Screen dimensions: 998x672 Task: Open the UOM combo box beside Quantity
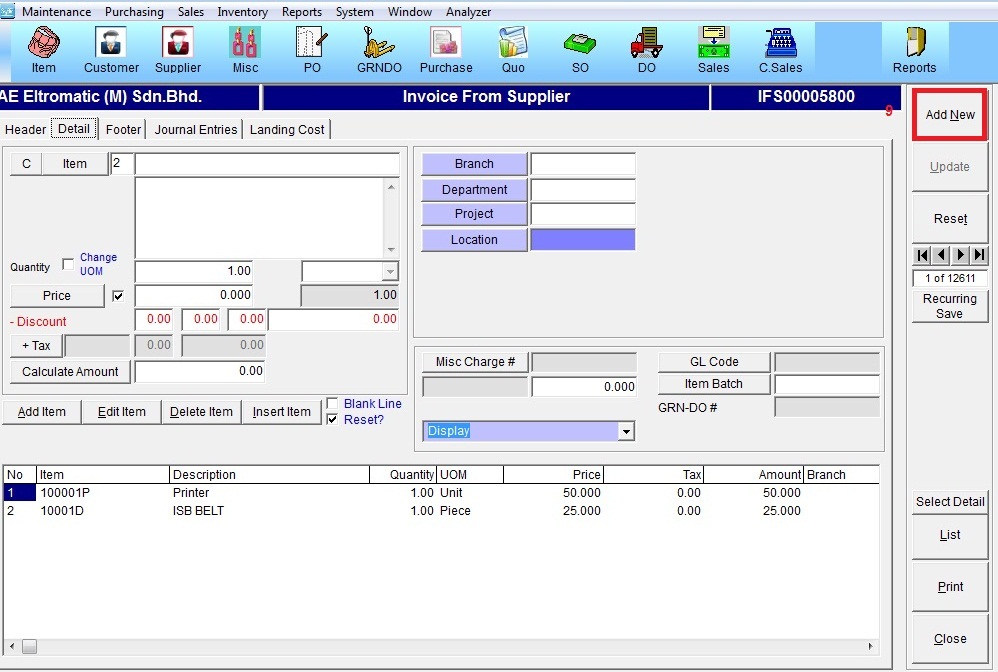click(389, 272)
